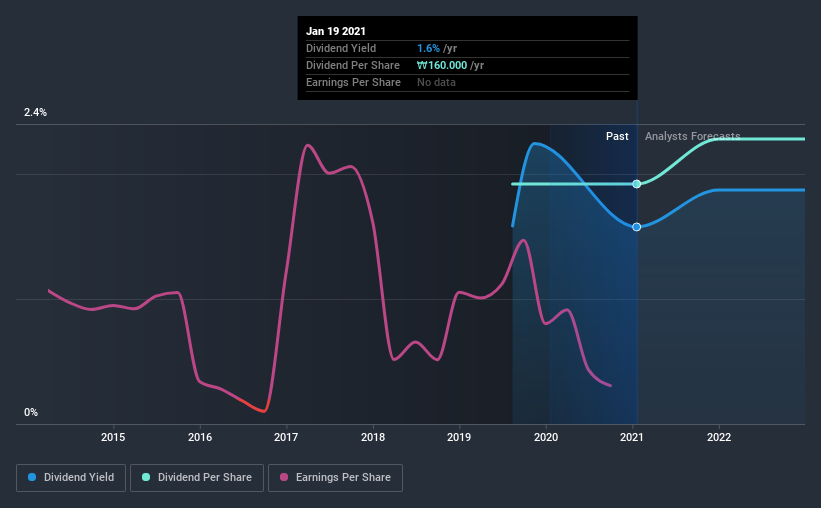Click the Dividend Yield data point marker
821x508 pixels.
[637, 227]
